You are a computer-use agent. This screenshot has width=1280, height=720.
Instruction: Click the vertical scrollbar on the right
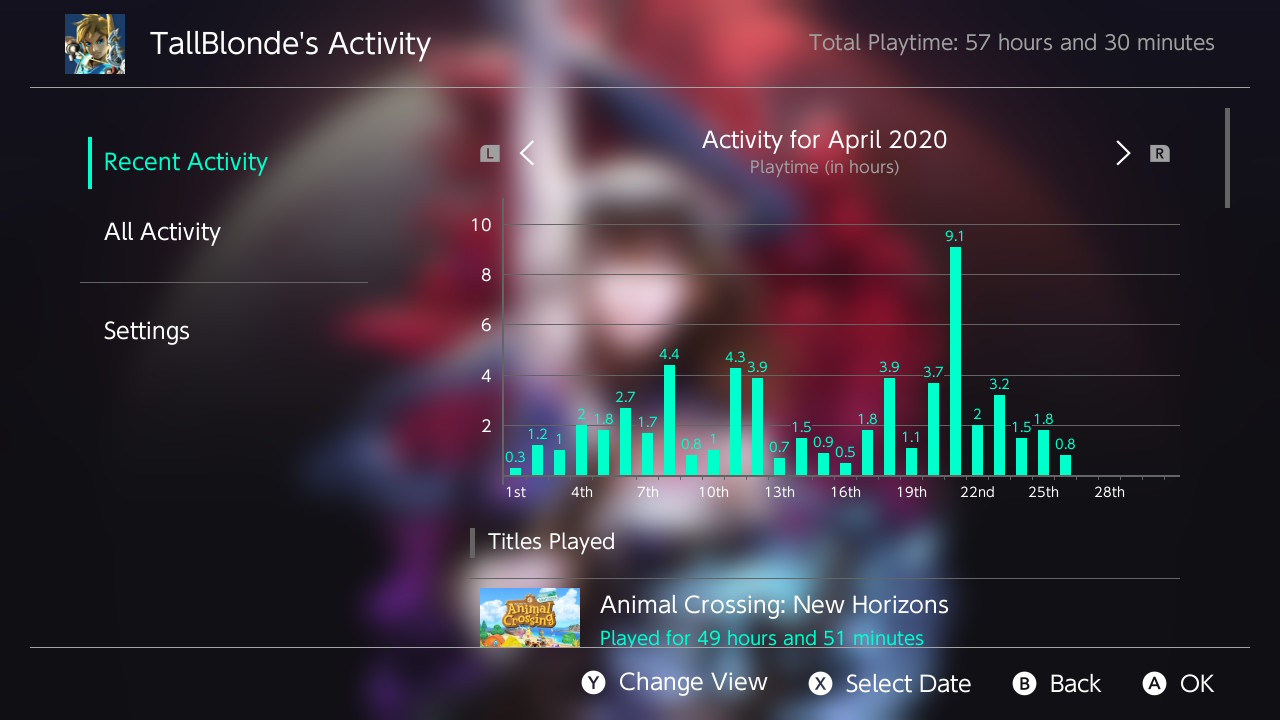(1227, 158)
